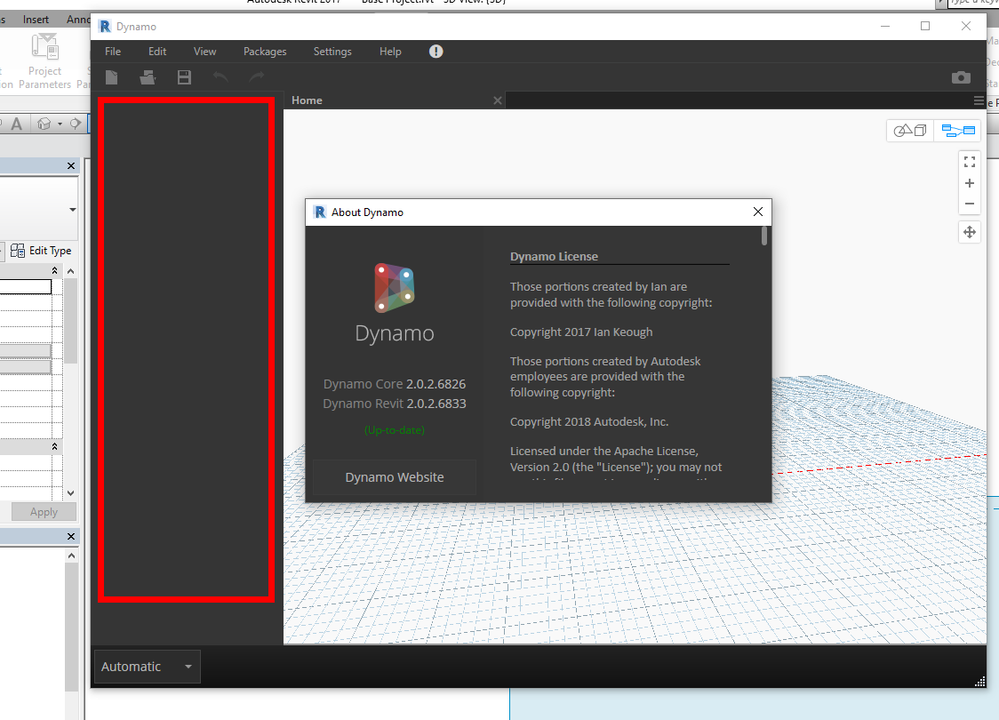Open the Edit menu
The height and width of the screenshot is (720, 999).
point(157,52)
